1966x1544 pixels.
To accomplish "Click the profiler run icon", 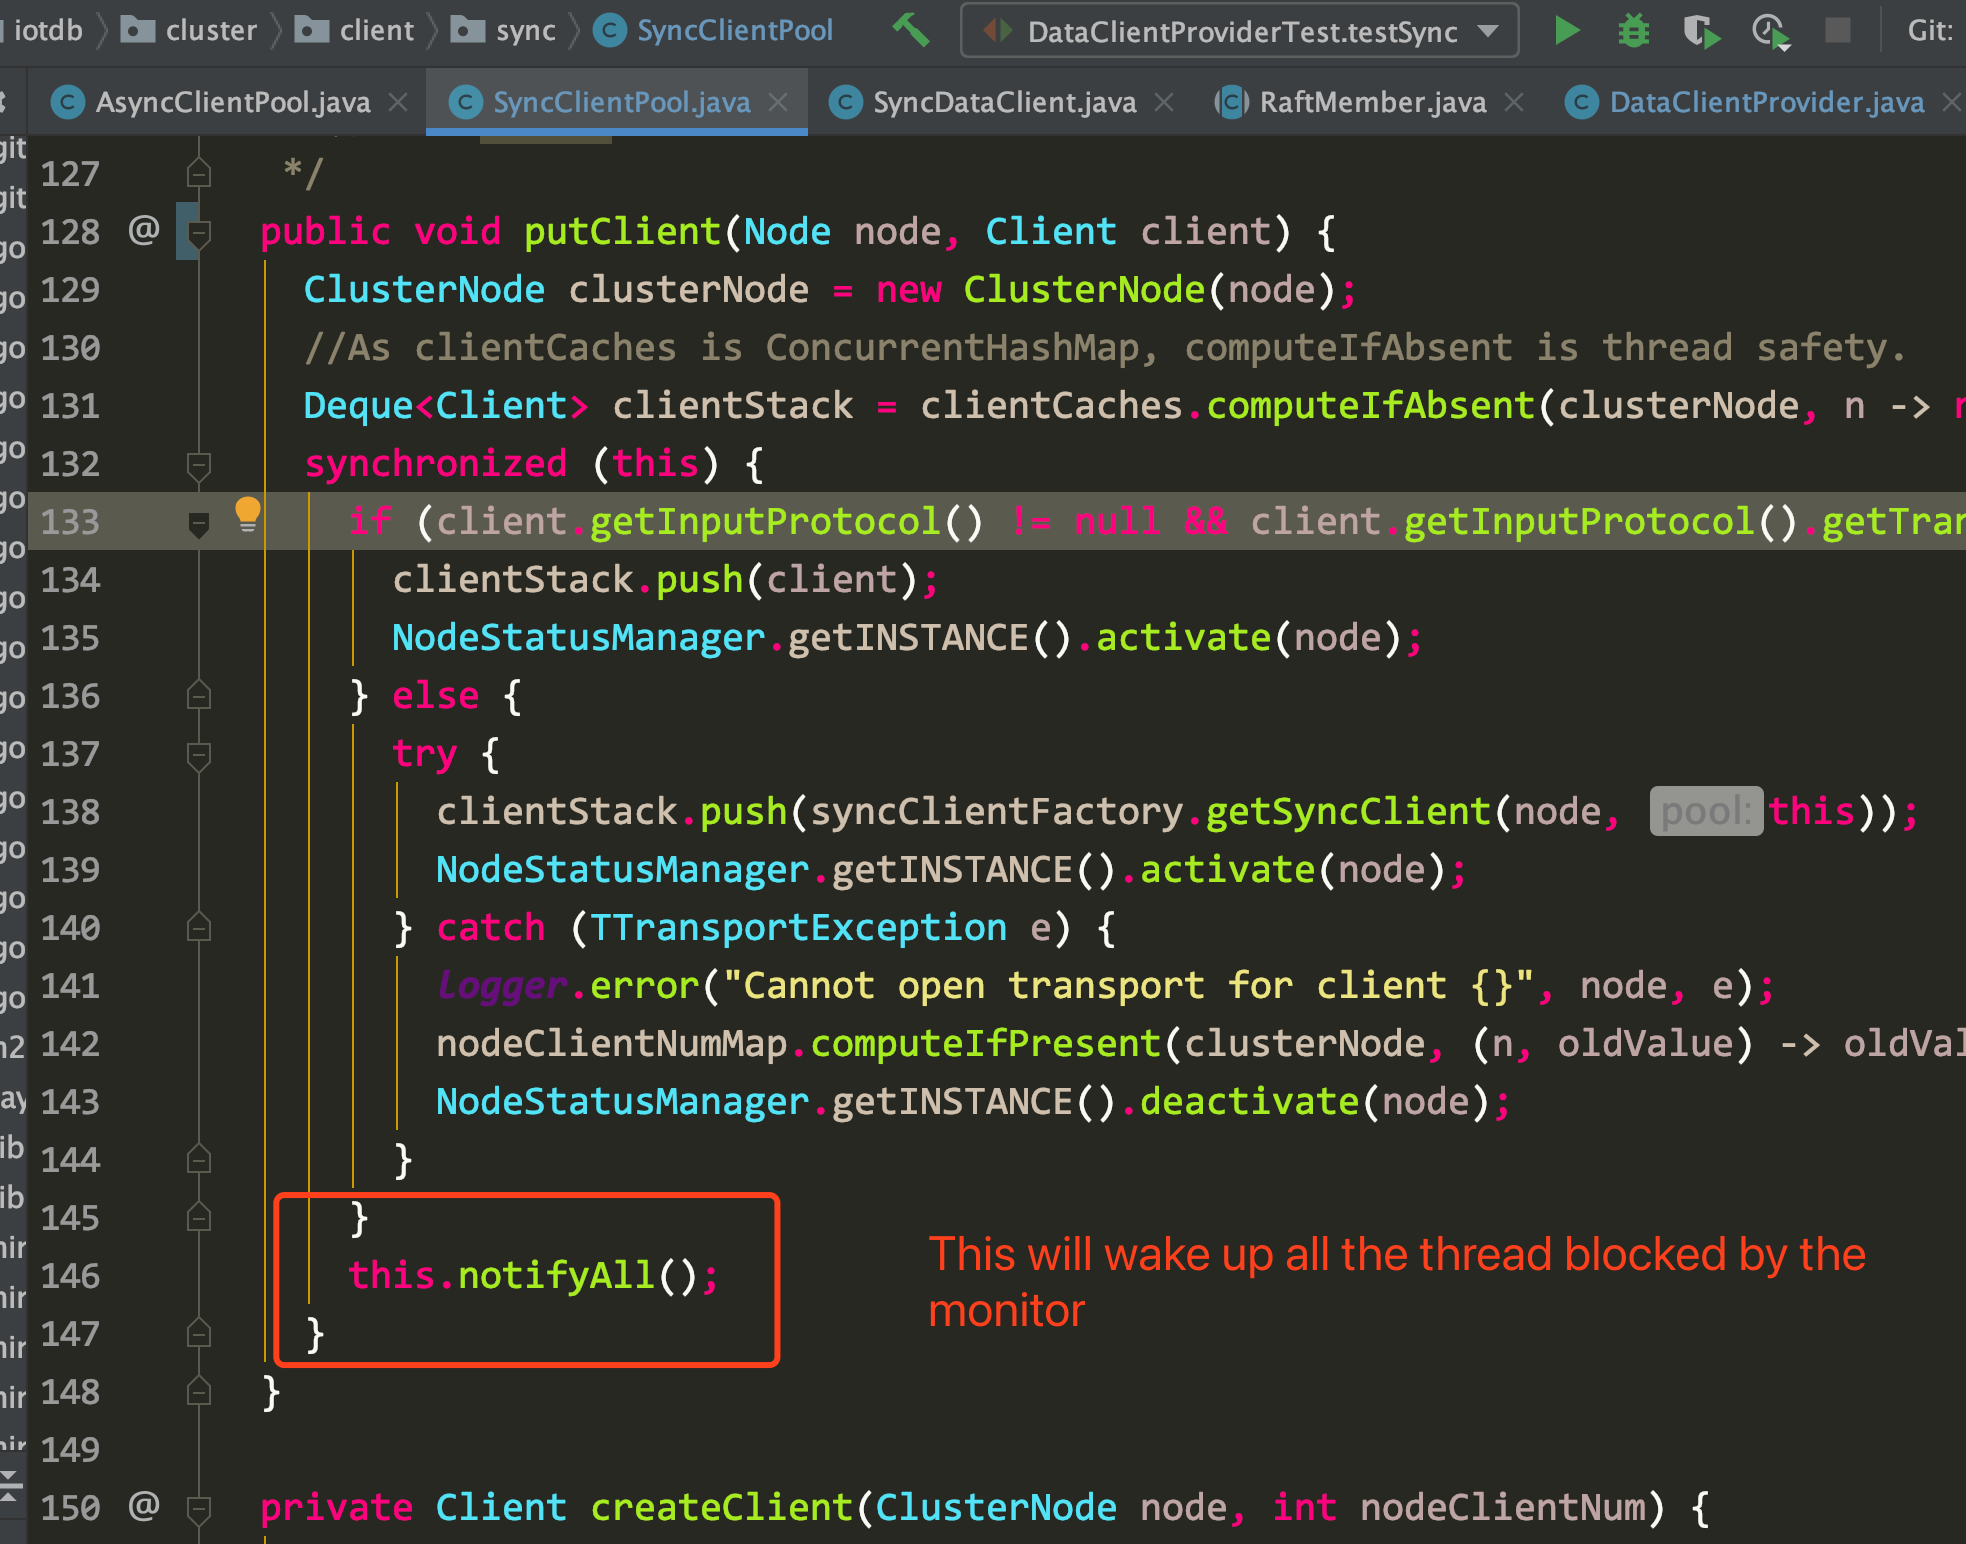I will click(x=1771, y=31).
